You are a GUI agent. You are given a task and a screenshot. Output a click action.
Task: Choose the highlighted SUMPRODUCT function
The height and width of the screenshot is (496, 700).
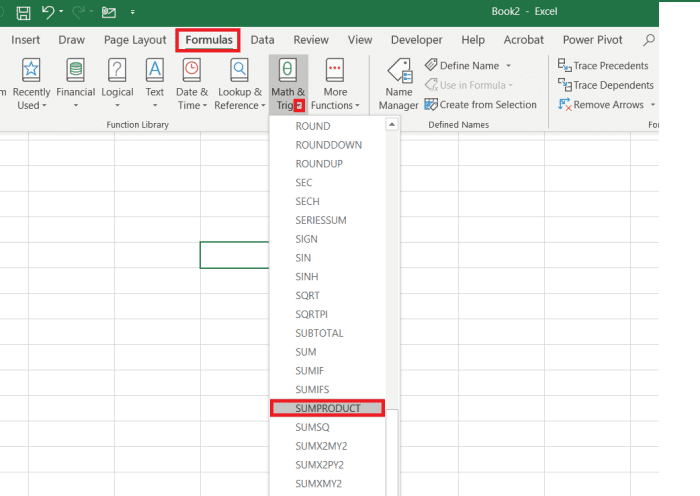coord(328,408)
